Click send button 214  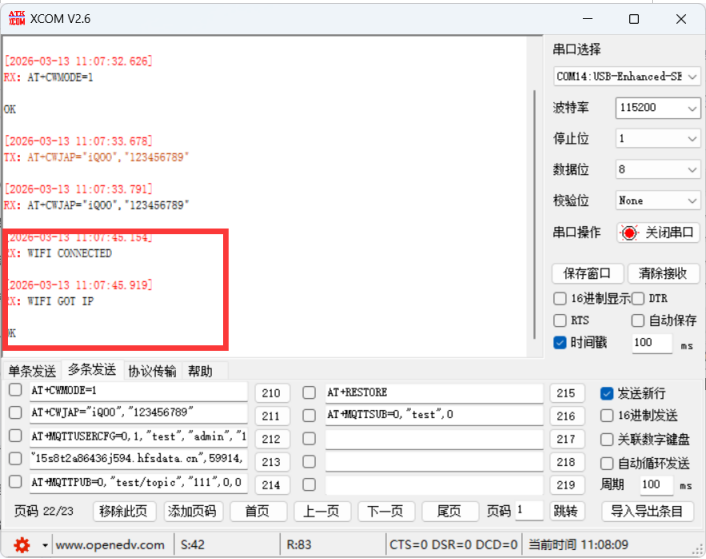click(x=272, y=485)
